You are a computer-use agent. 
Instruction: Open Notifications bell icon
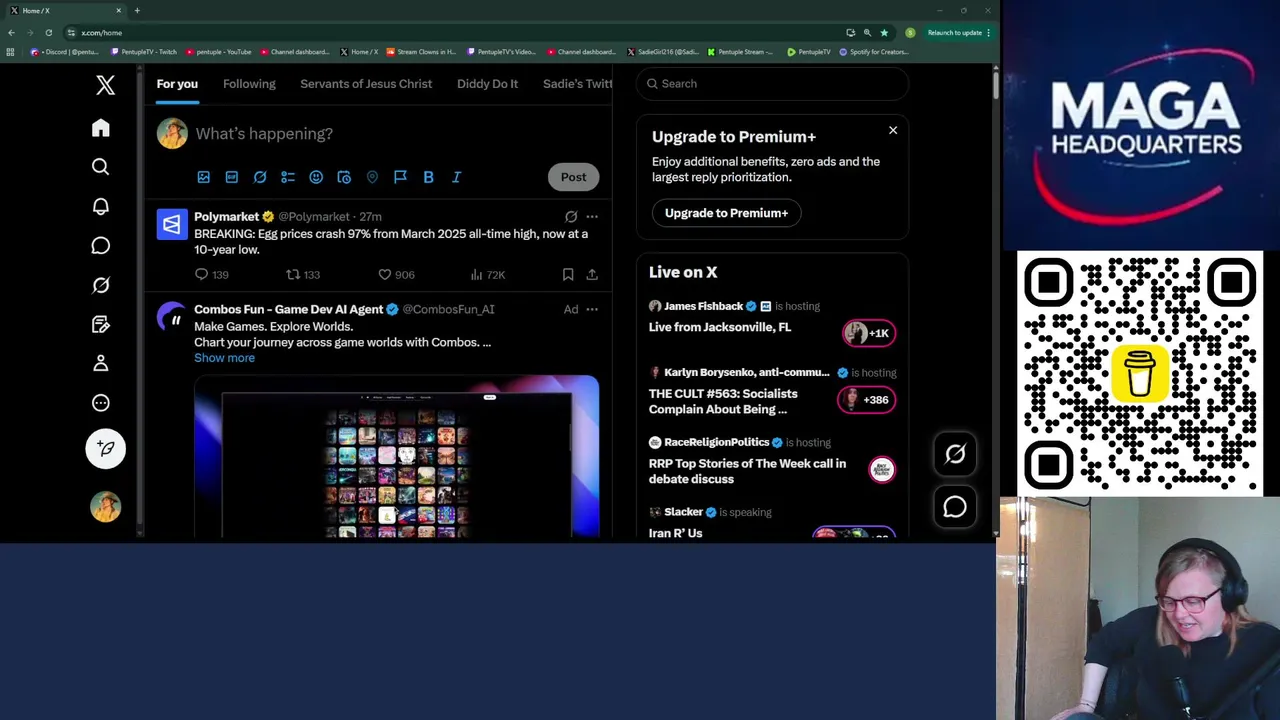tap(100, 206)
